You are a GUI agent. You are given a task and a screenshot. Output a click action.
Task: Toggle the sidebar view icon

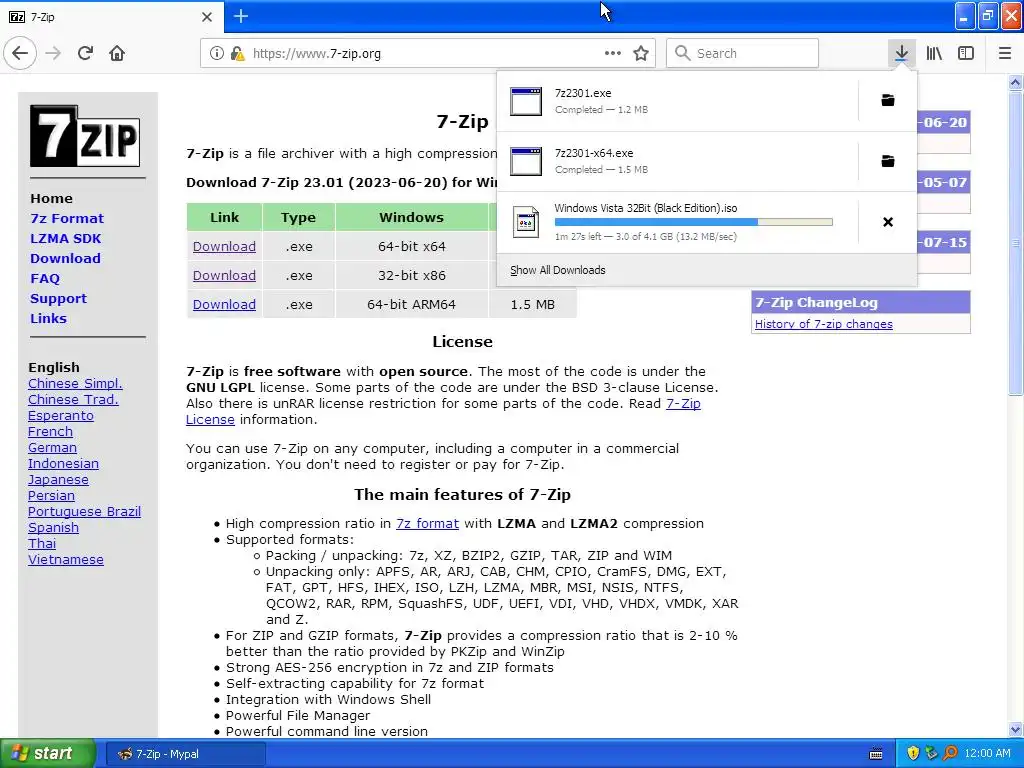pos(966,53)
